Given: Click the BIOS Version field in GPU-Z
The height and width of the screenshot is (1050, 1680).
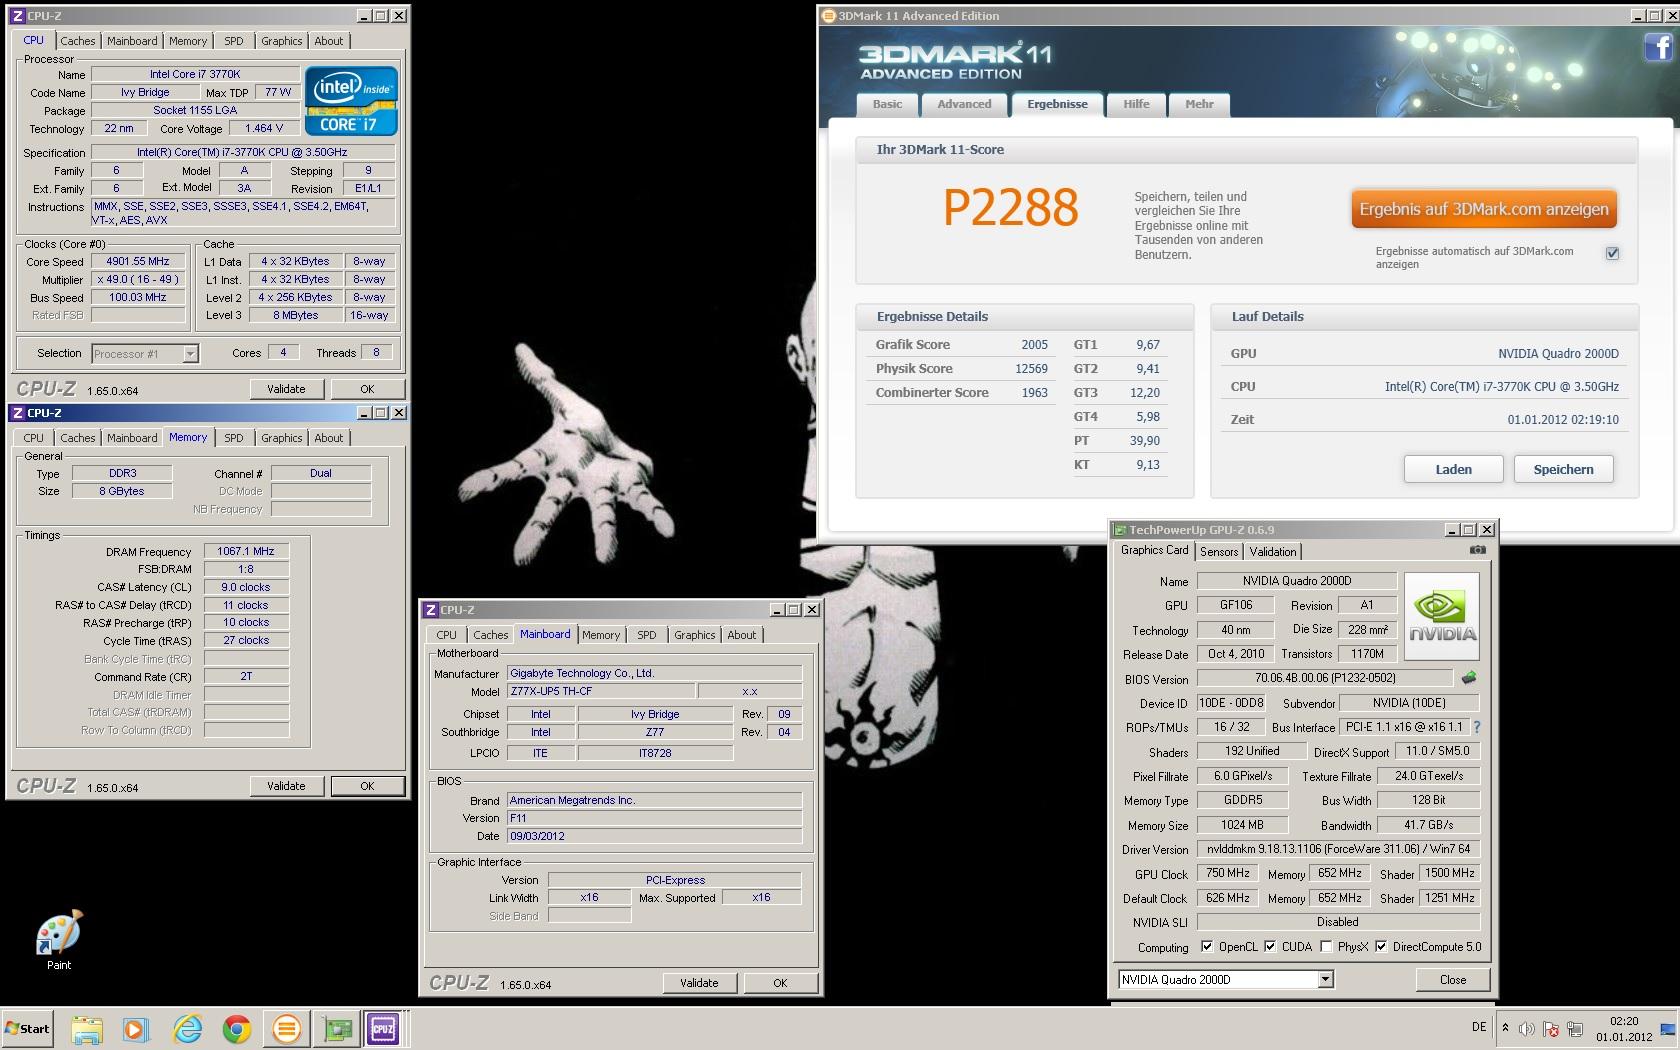Looking at the screenshot, I should click(1326, 678).
